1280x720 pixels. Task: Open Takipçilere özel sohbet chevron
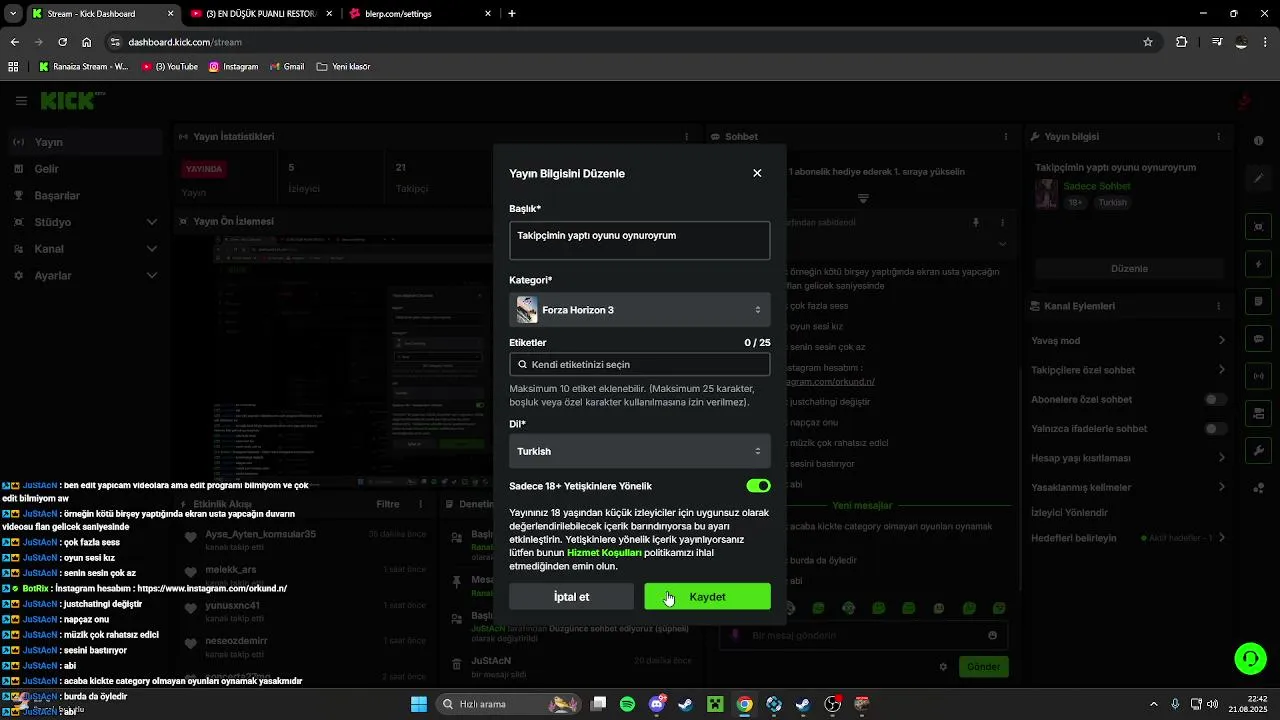(x=1221, y=370)
